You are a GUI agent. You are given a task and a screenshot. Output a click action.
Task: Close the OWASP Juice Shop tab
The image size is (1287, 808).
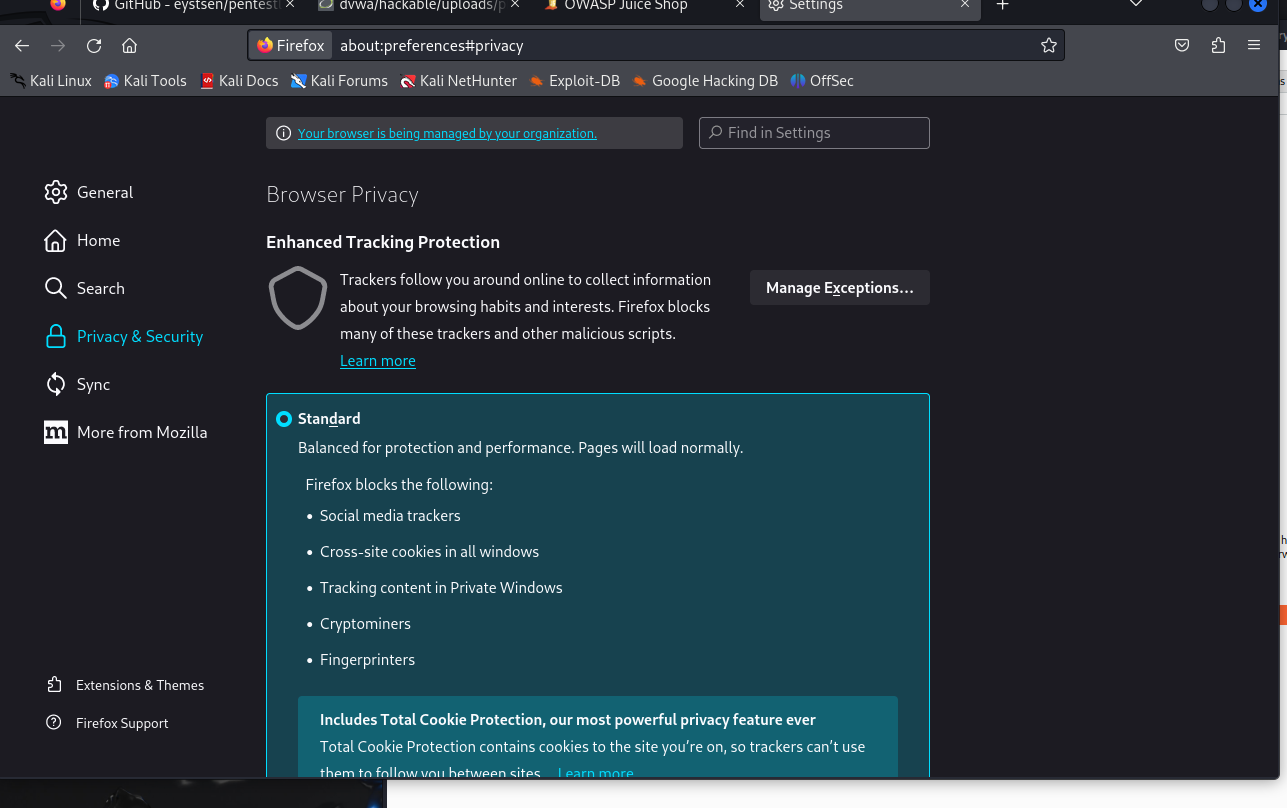tap(740, 6)
